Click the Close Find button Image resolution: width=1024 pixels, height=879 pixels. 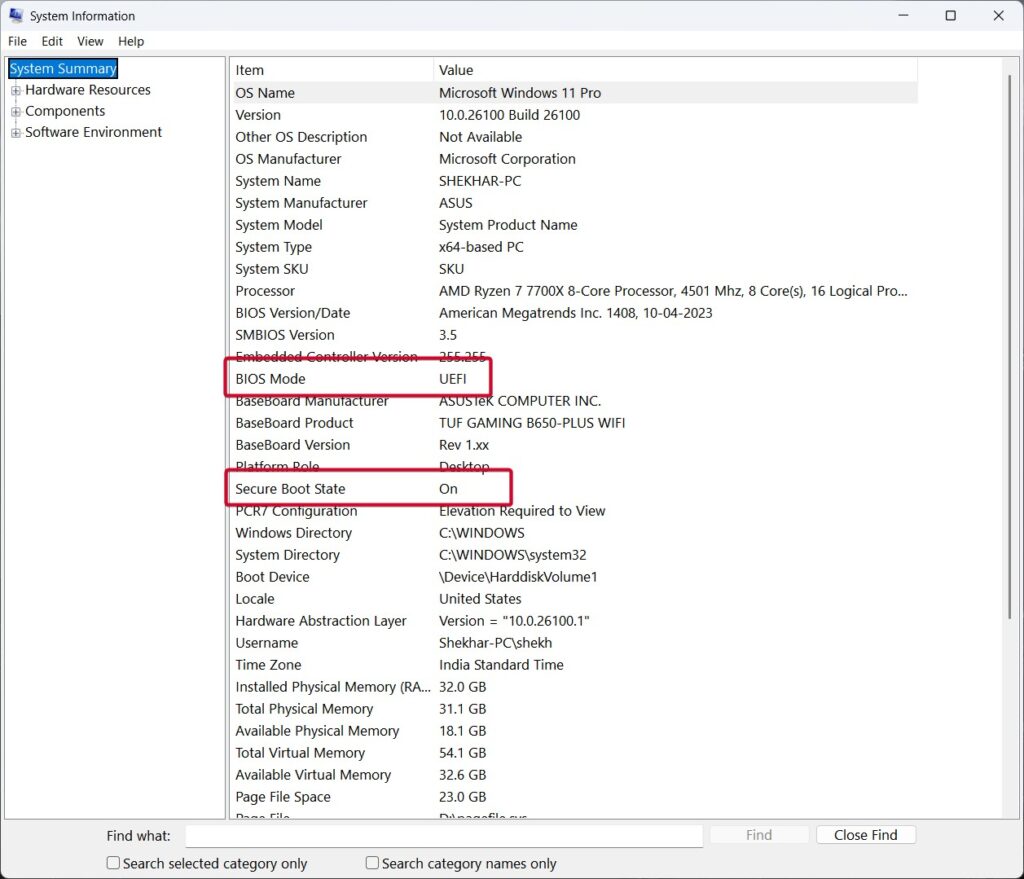pos(866,834)
